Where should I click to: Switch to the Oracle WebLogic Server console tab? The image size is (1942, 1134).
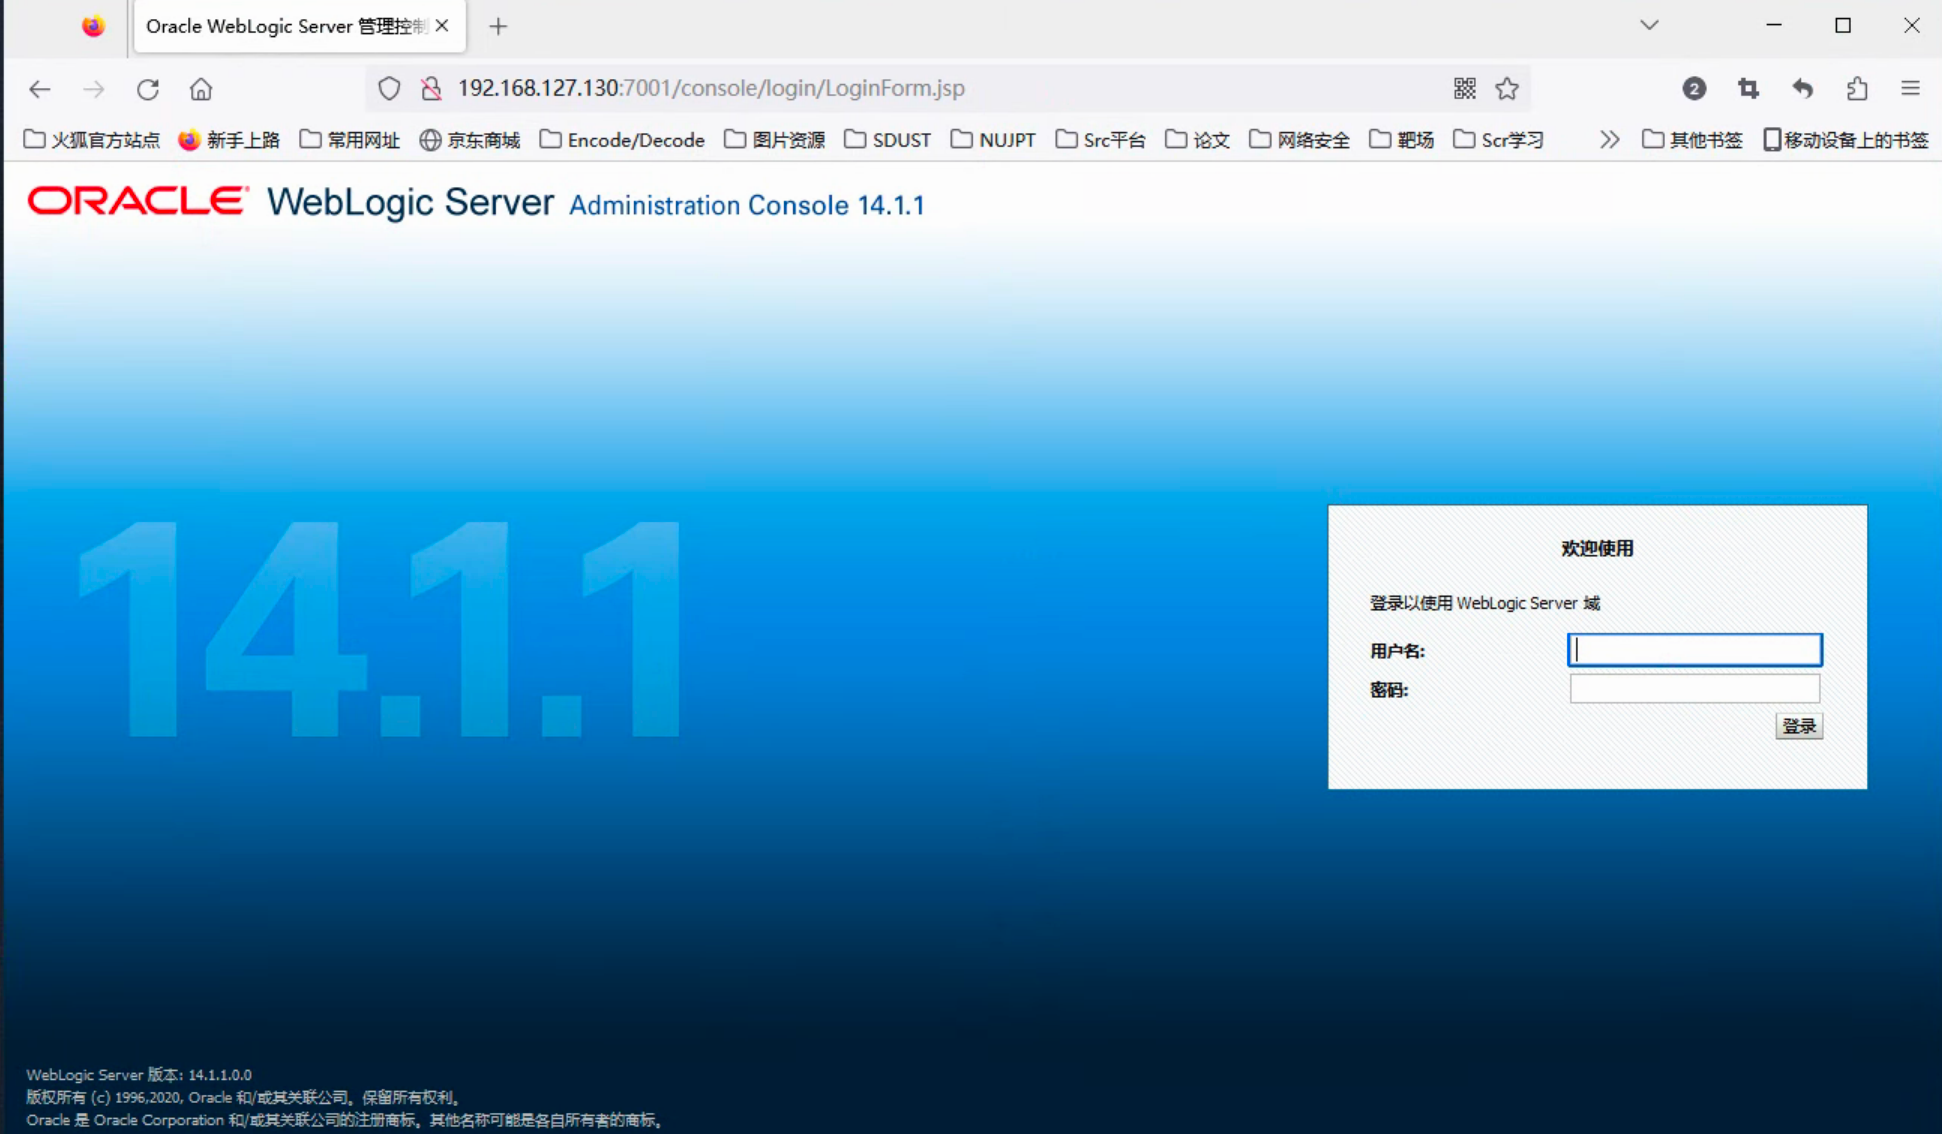pyautogui.click(x=285, y=26)
